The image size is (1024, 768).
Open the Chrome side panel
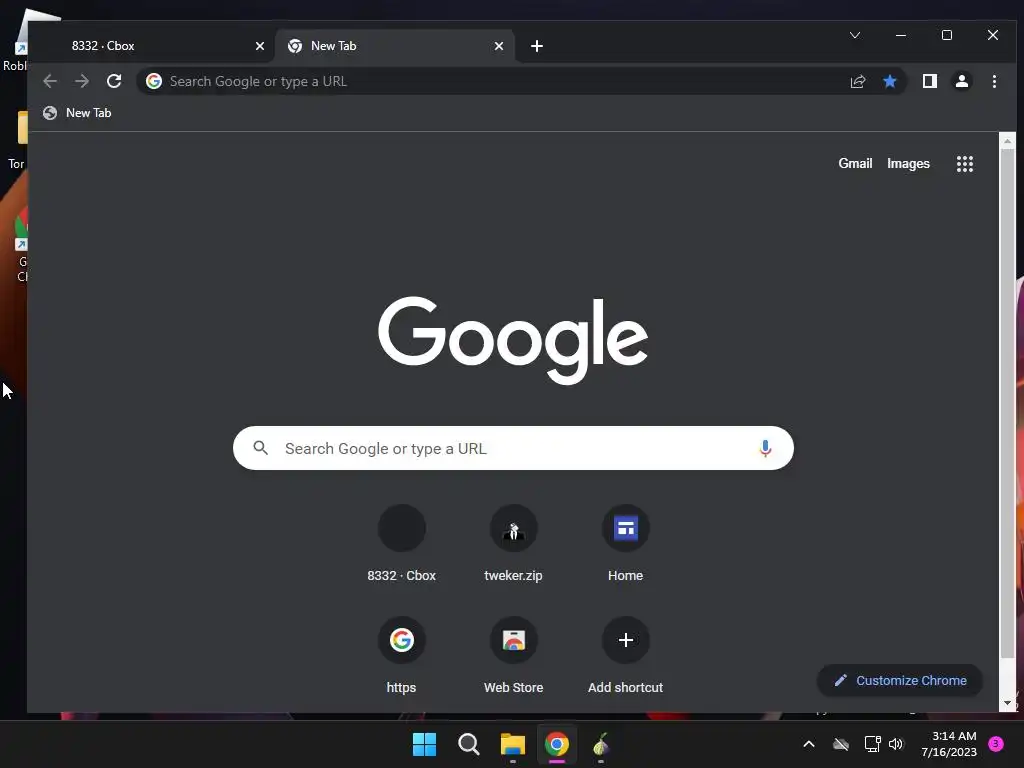coord(929,81)
